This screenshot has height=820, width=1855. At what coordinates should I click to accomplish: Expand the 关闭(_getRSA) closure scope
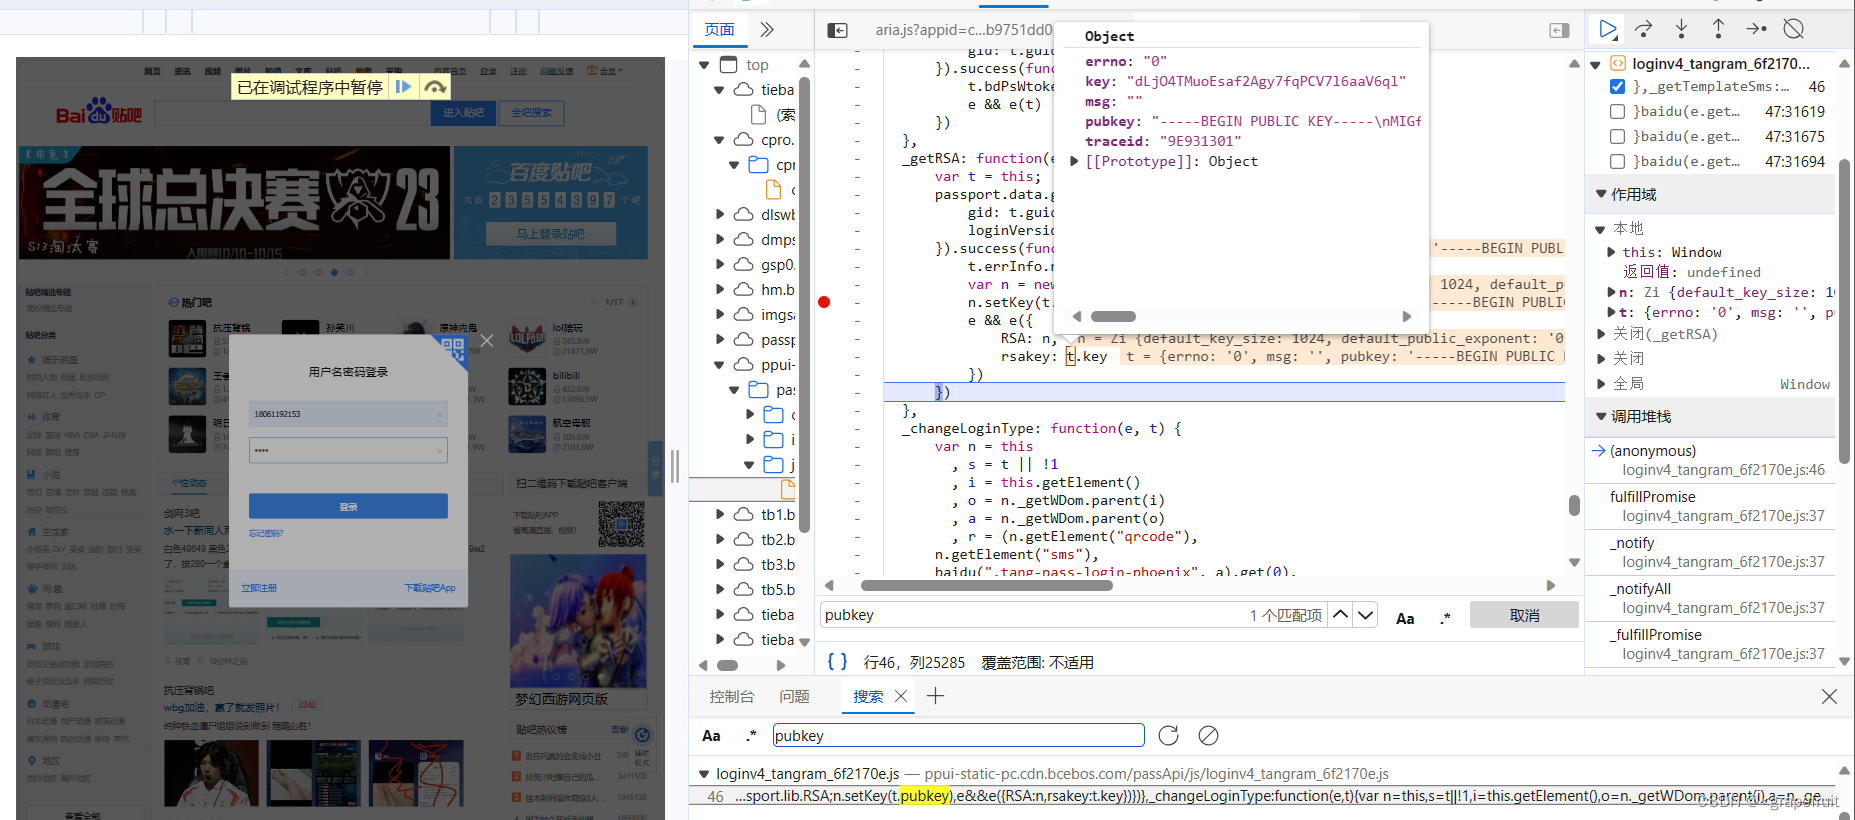(x=1601, y=333)
